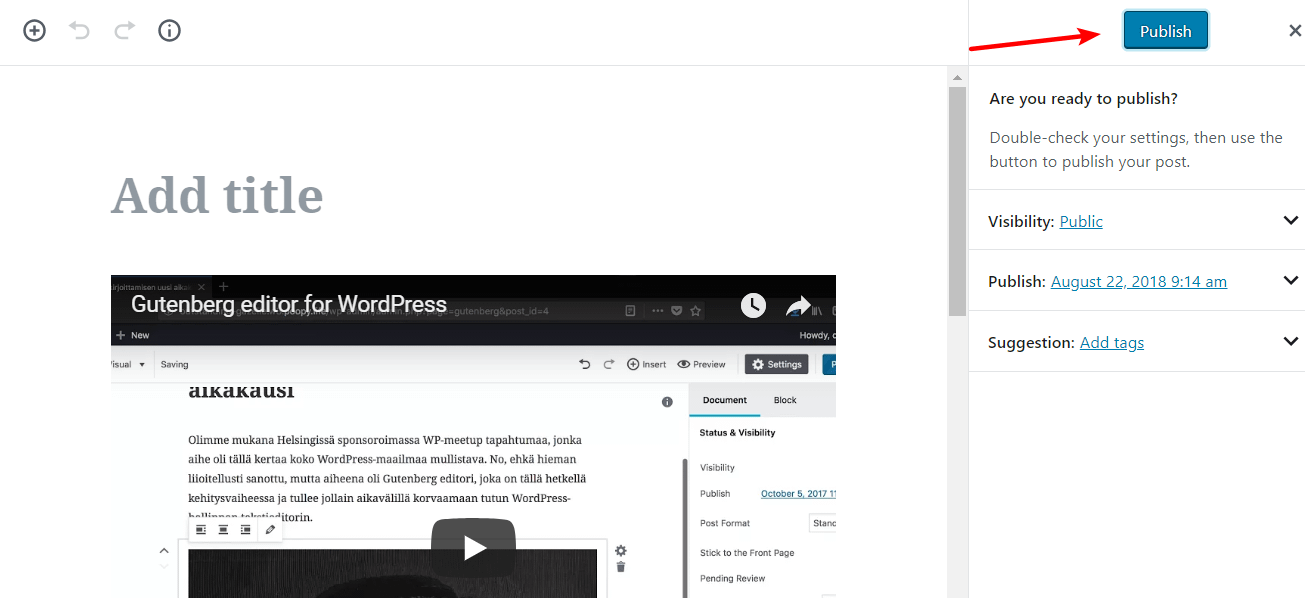Click the pencil edit icon in the video
The width and height of the screenshot is (1305, 598).
point(270,529)
